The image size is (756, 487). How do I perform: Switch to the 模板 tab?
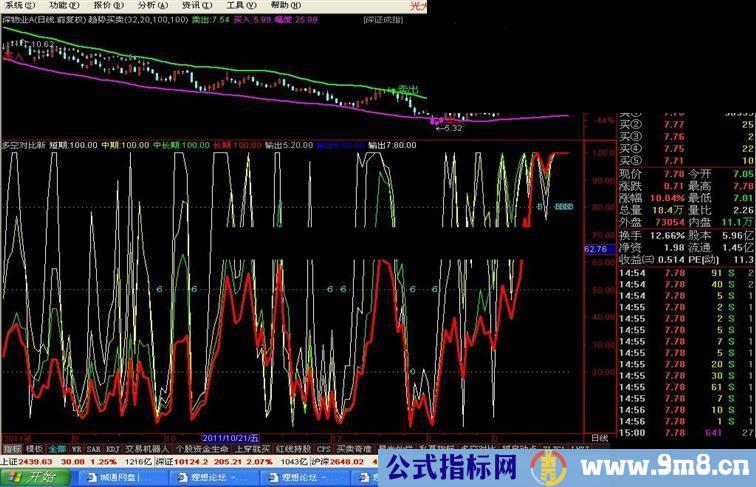coord(35,449)
